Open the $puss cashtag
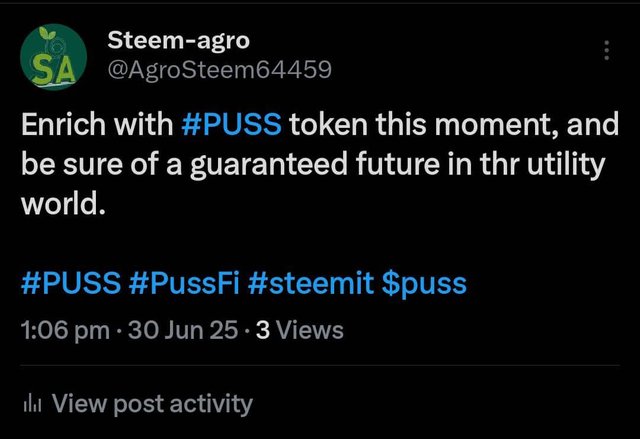Image resolution: width=640 pixels, height=439 pixels. point(424,284)
